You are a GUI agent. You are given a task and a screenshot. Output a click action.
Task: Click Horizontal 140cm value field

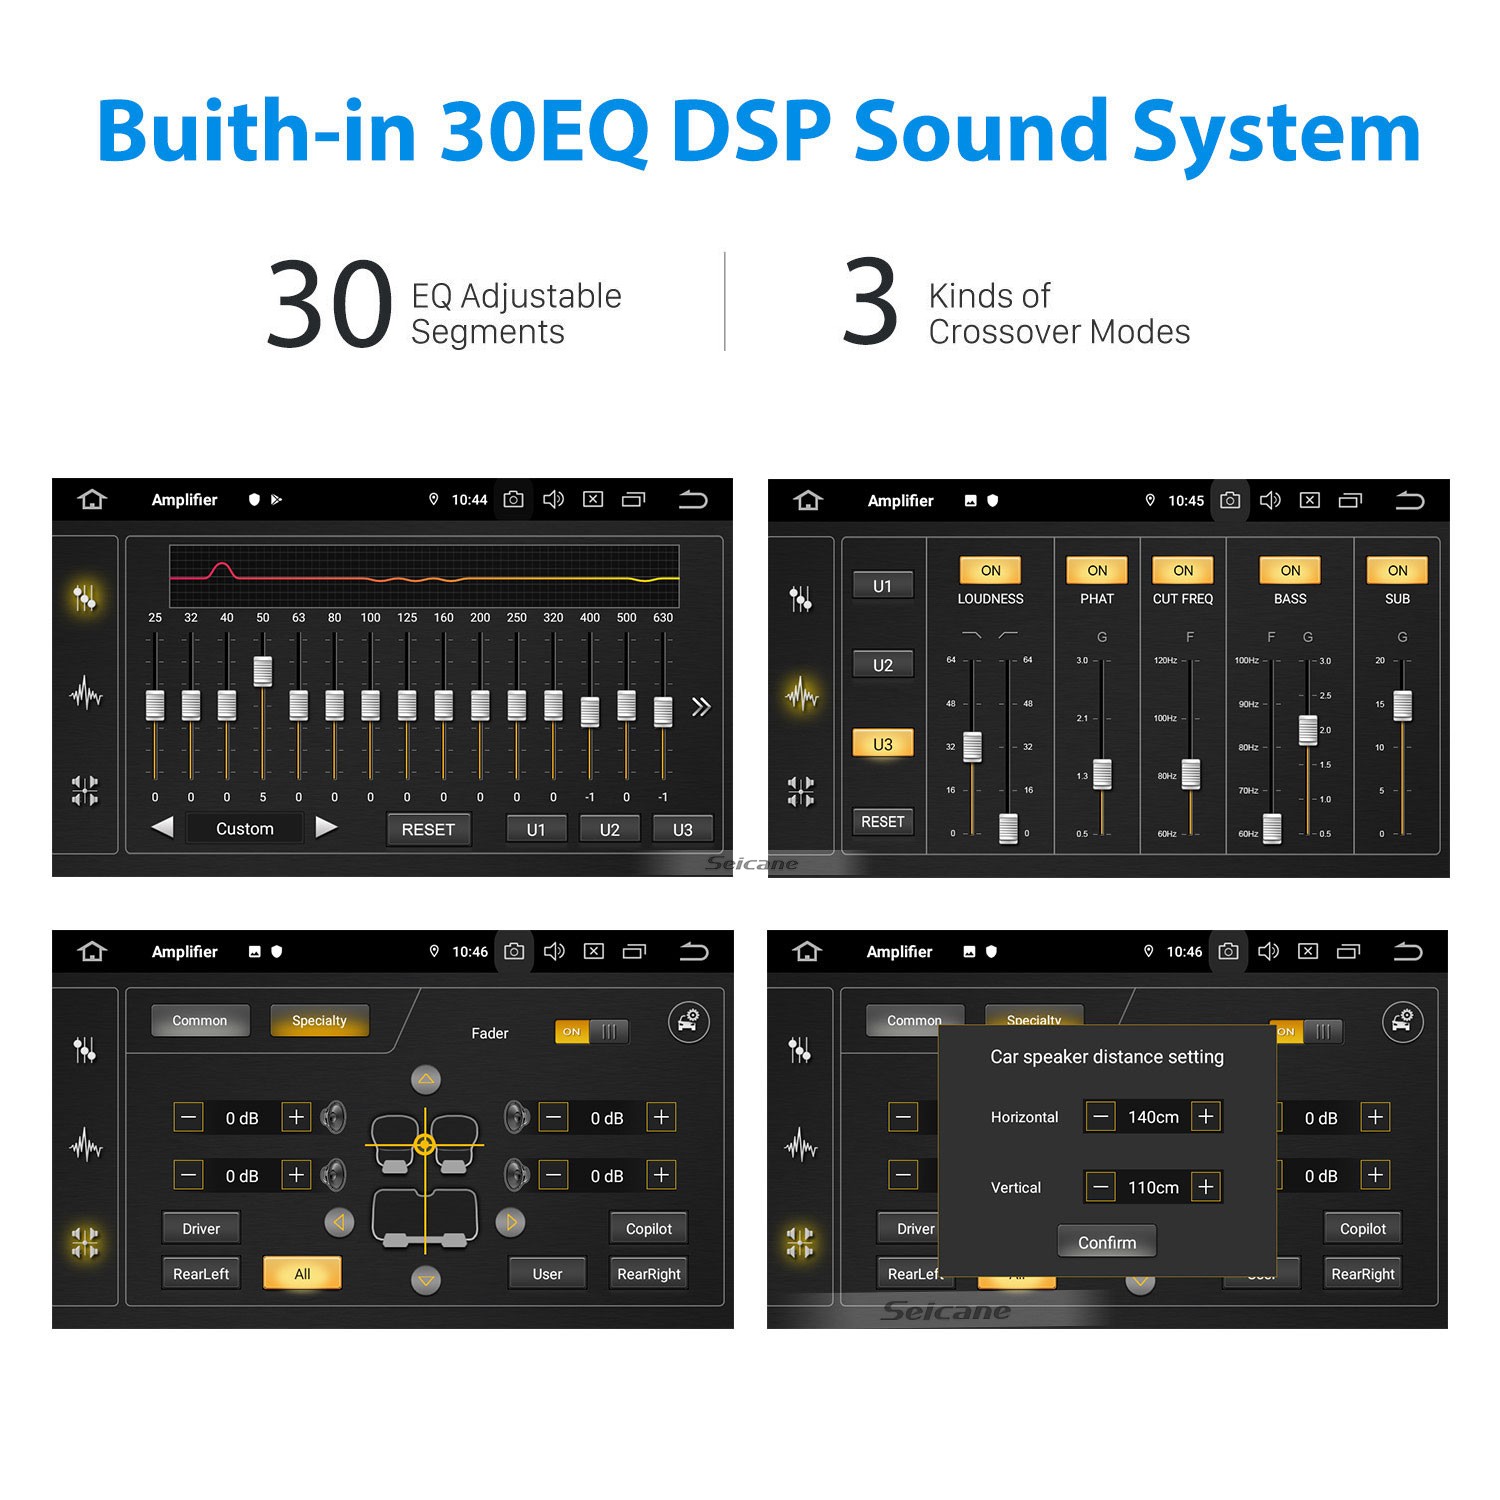click(1153, 1117)
